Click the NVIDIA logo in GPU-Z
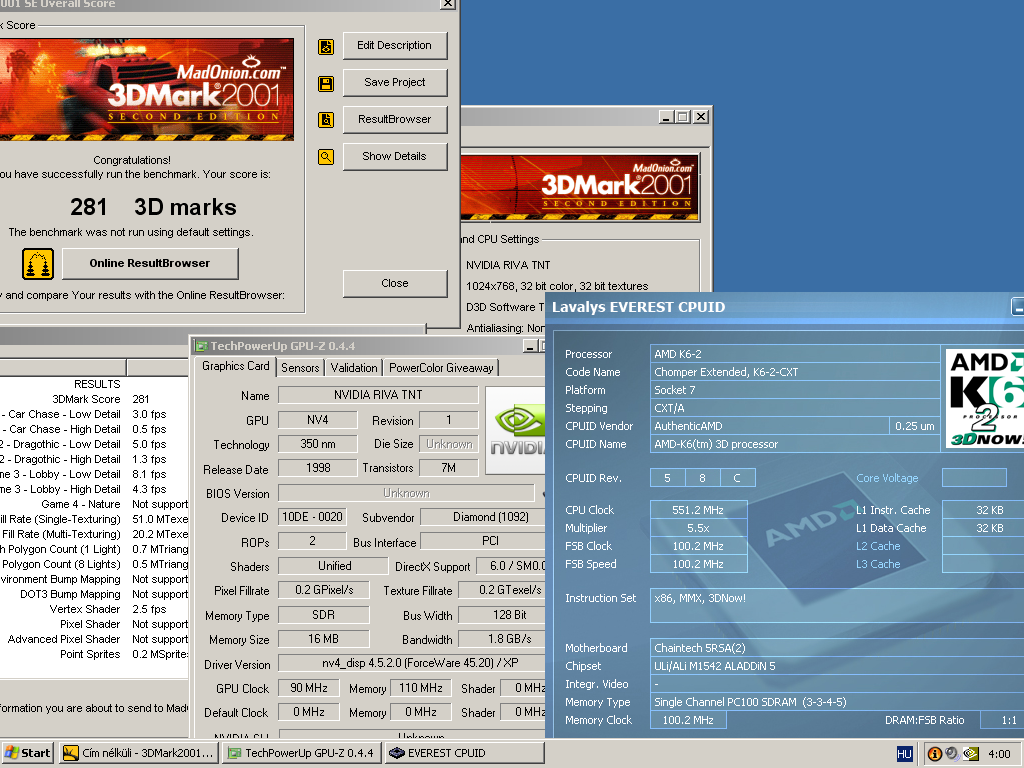This screenshot has height=768, width=1024. 515,430
